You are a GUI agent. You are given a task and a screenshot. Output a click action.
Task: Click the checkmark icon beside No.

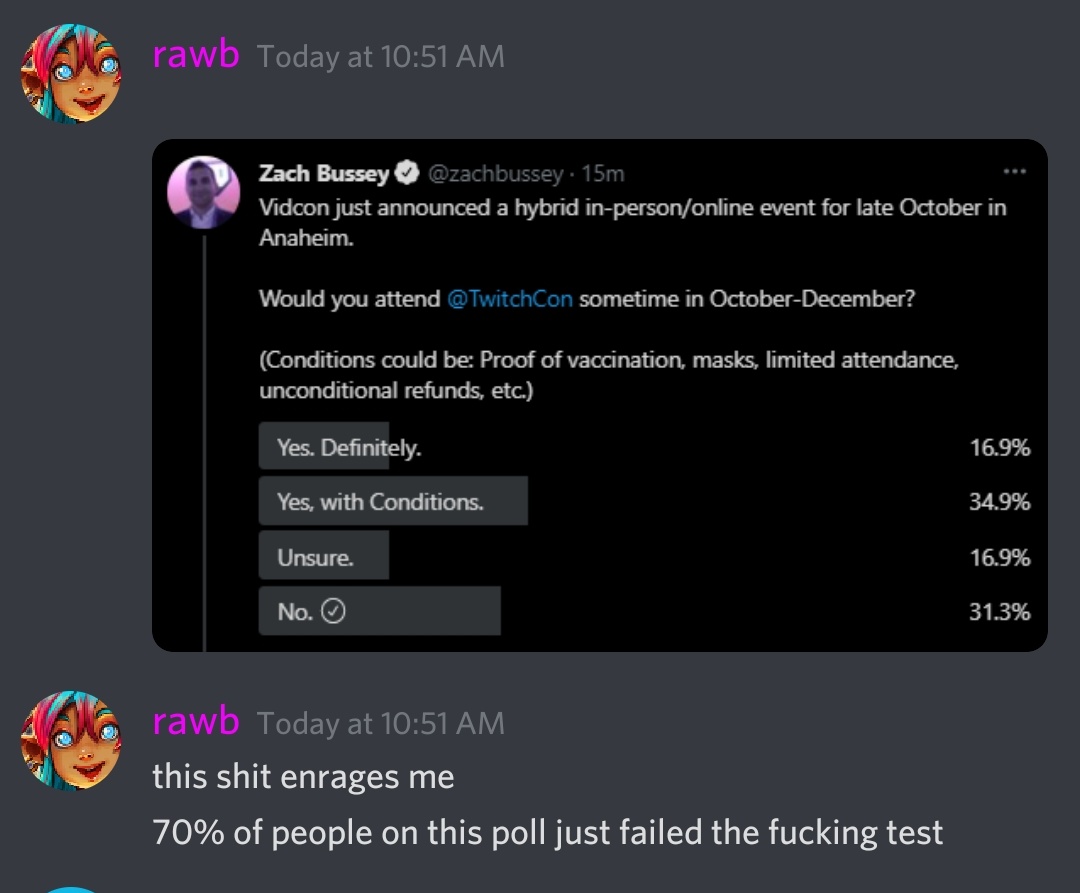coord(333,611)
